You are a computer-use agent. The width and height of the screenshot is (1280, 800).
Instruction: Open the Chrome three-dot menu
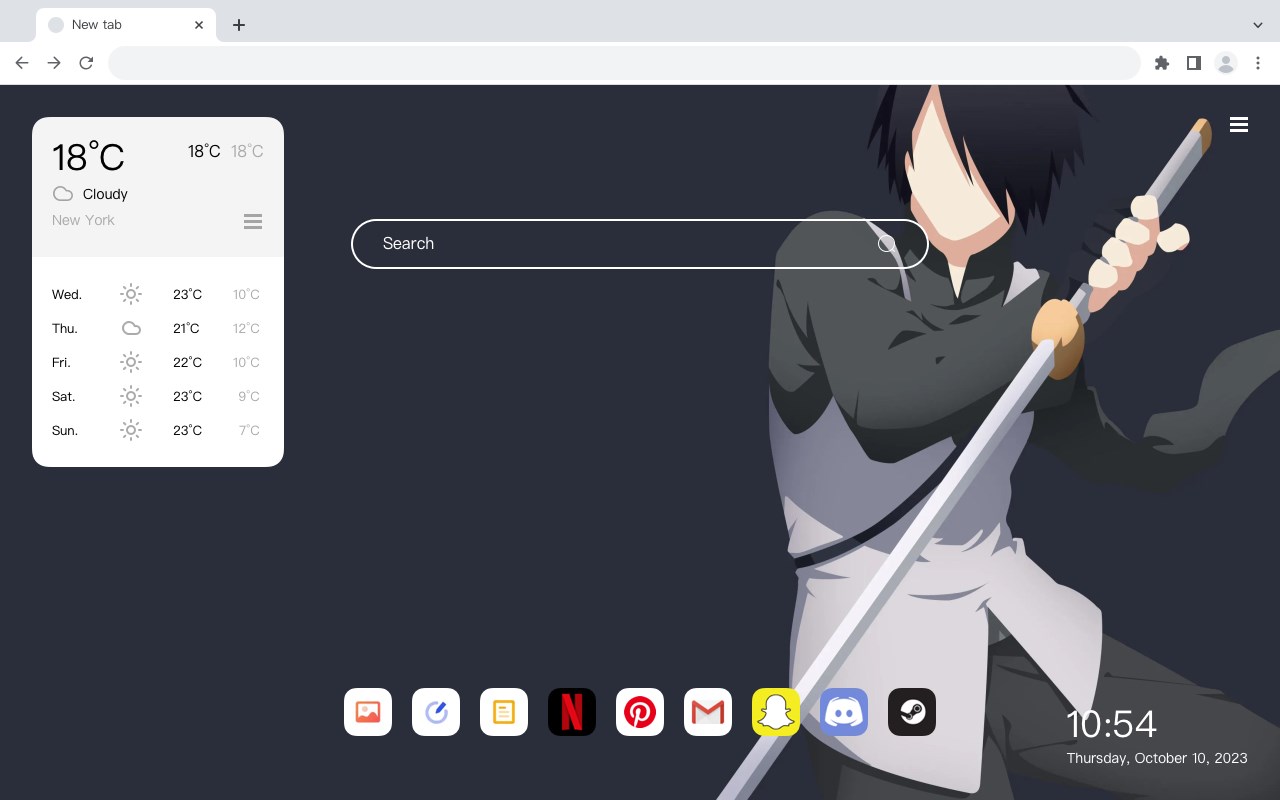tap(1258, 63)
